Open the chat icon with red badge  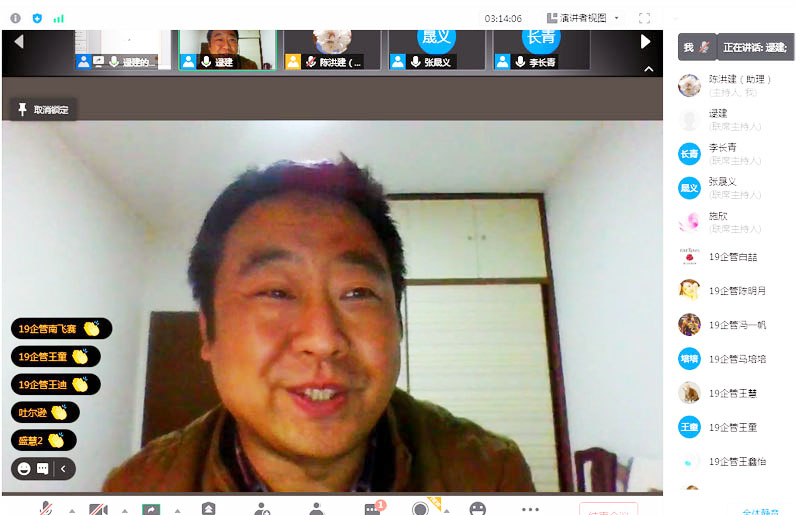pyautogui.click(x=373, y=508)
